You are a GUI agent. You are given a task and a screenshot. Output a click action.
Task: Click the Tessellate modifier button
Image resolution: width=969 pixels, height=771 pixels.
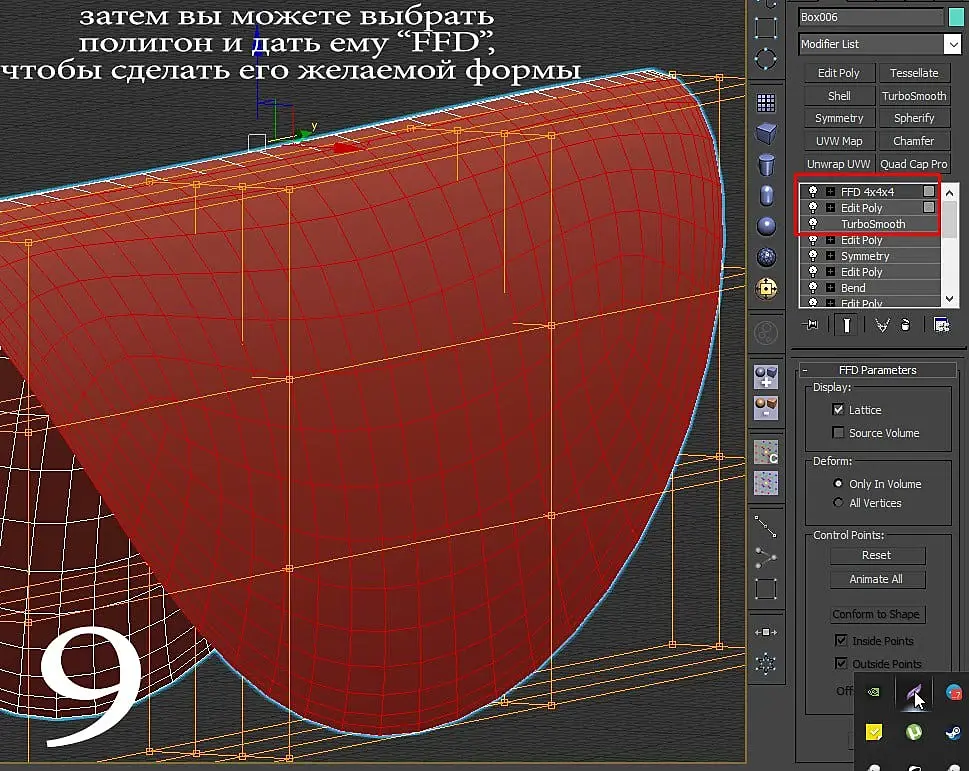914,73
